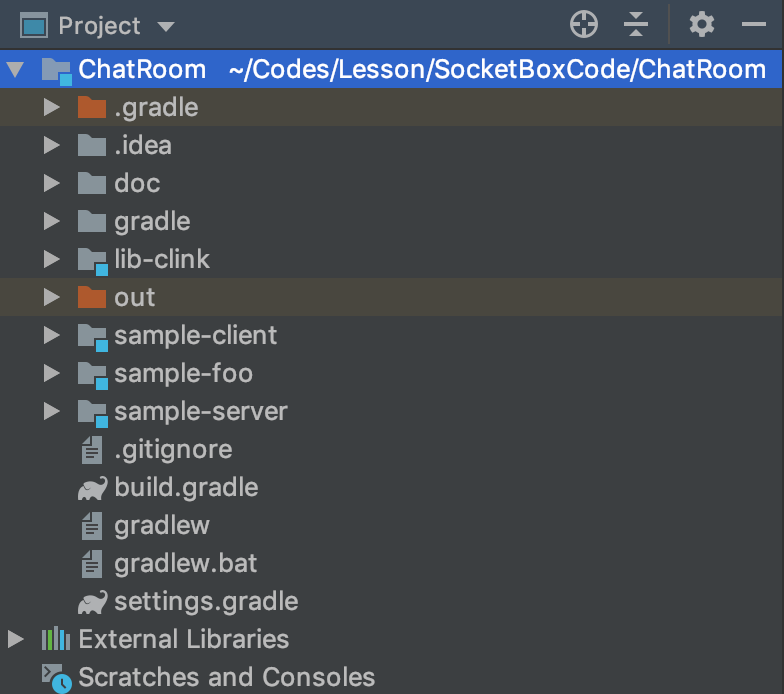The width and height of the screenshot is (784, 694).
Task: Select the doc folder
Action: [137, 184]
